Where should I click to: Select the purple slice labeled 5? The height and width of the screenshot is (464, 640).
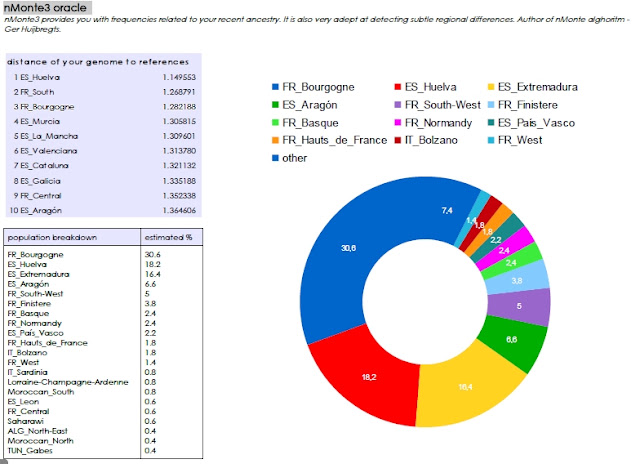click(x=519, y=306)
